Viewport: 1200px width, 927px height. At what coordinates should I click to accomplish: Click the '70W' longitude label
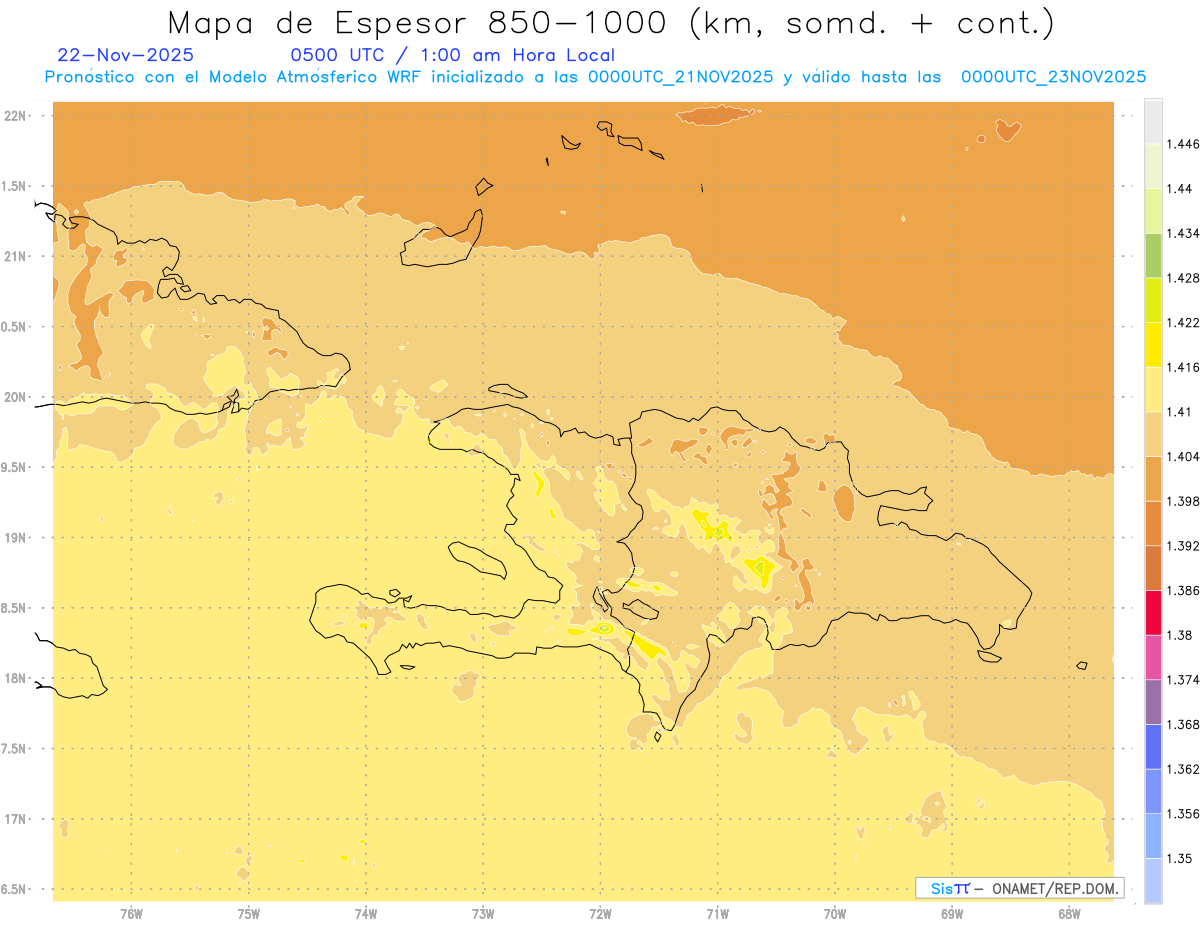[835, 914]
